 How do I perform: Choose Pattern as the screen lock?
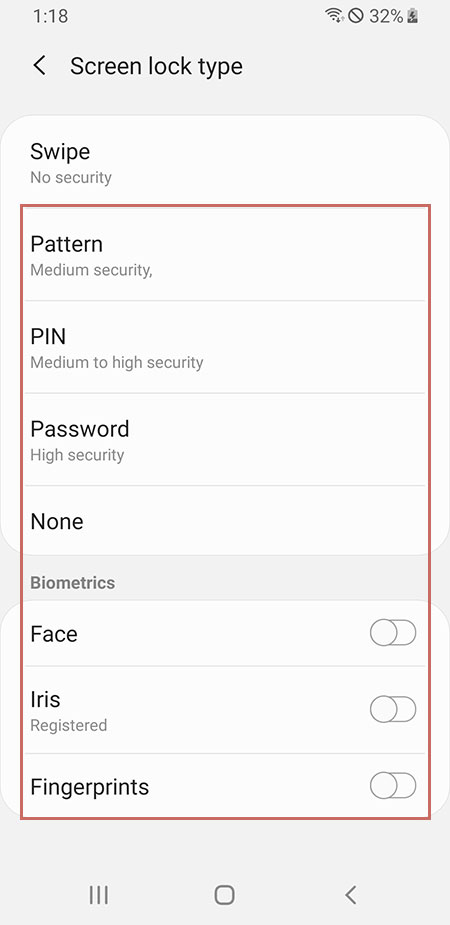225,254
